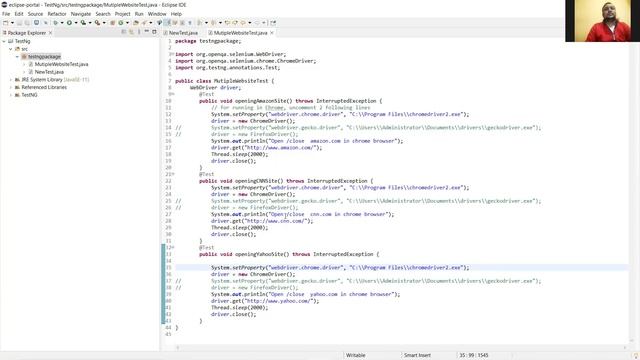Open the External Tools dropdown arrow
Image resolution: width=640 pixels, height=360 pixels.
click(104, 23)
